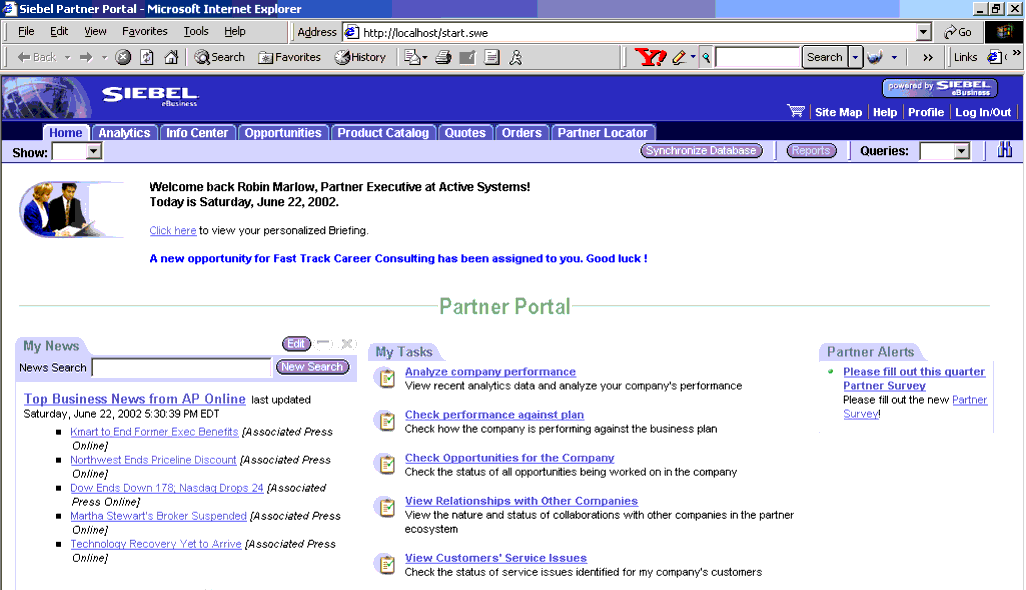
Task: Open Kmart to End Former Exec Benefits
Action: (x=154, y=432)
